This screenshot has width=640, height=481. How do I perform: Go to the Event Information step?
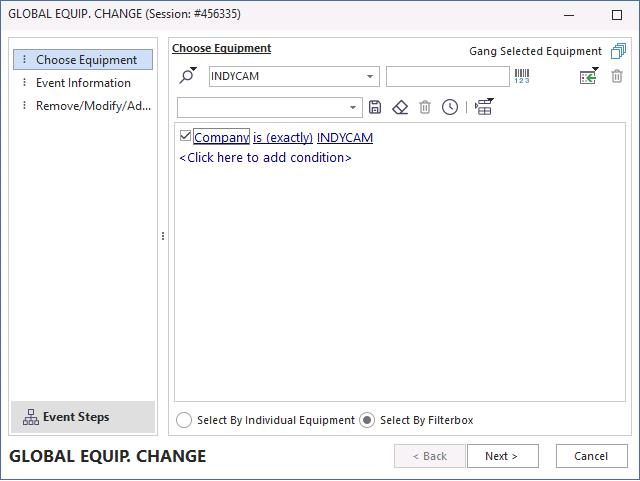(x=83, y=83)
